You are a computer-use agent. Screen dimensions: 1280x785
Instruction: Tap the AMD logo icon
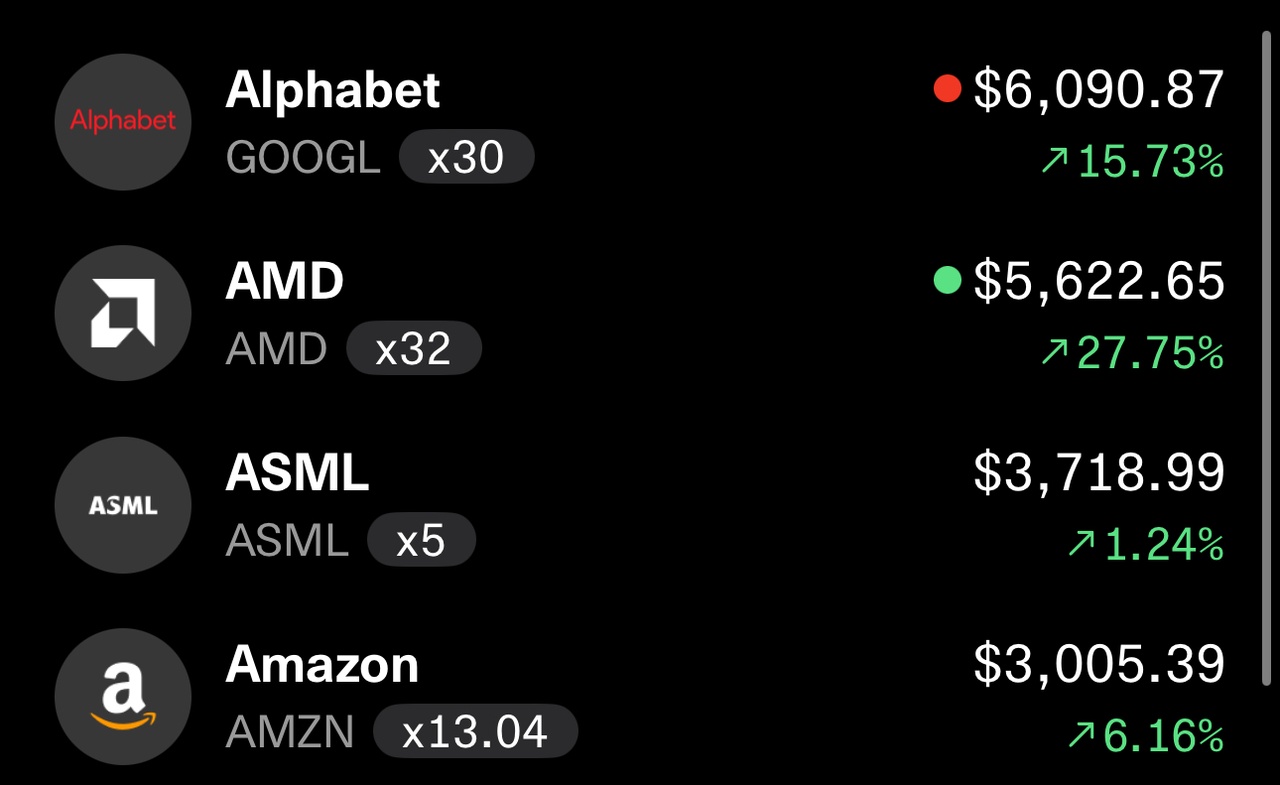click(123, 313)
